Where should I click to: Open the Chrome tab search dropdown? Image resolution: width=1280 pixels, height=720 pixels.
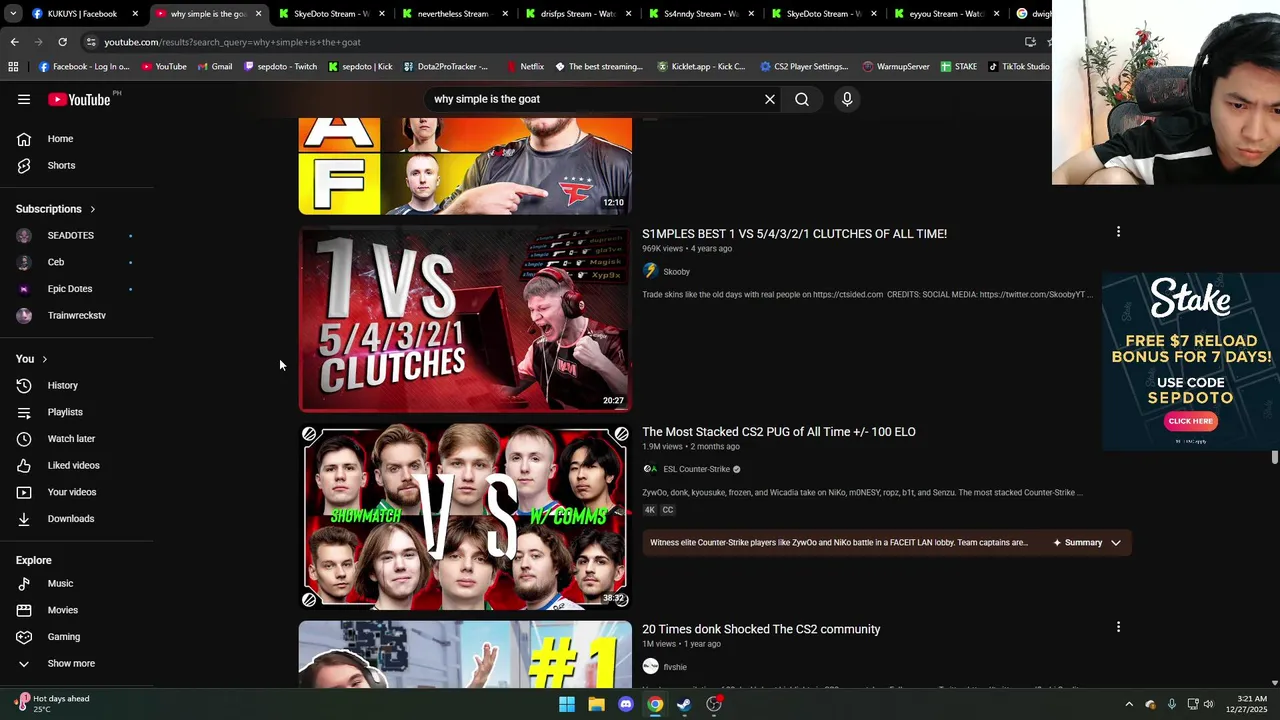click(x=13, y=14)
